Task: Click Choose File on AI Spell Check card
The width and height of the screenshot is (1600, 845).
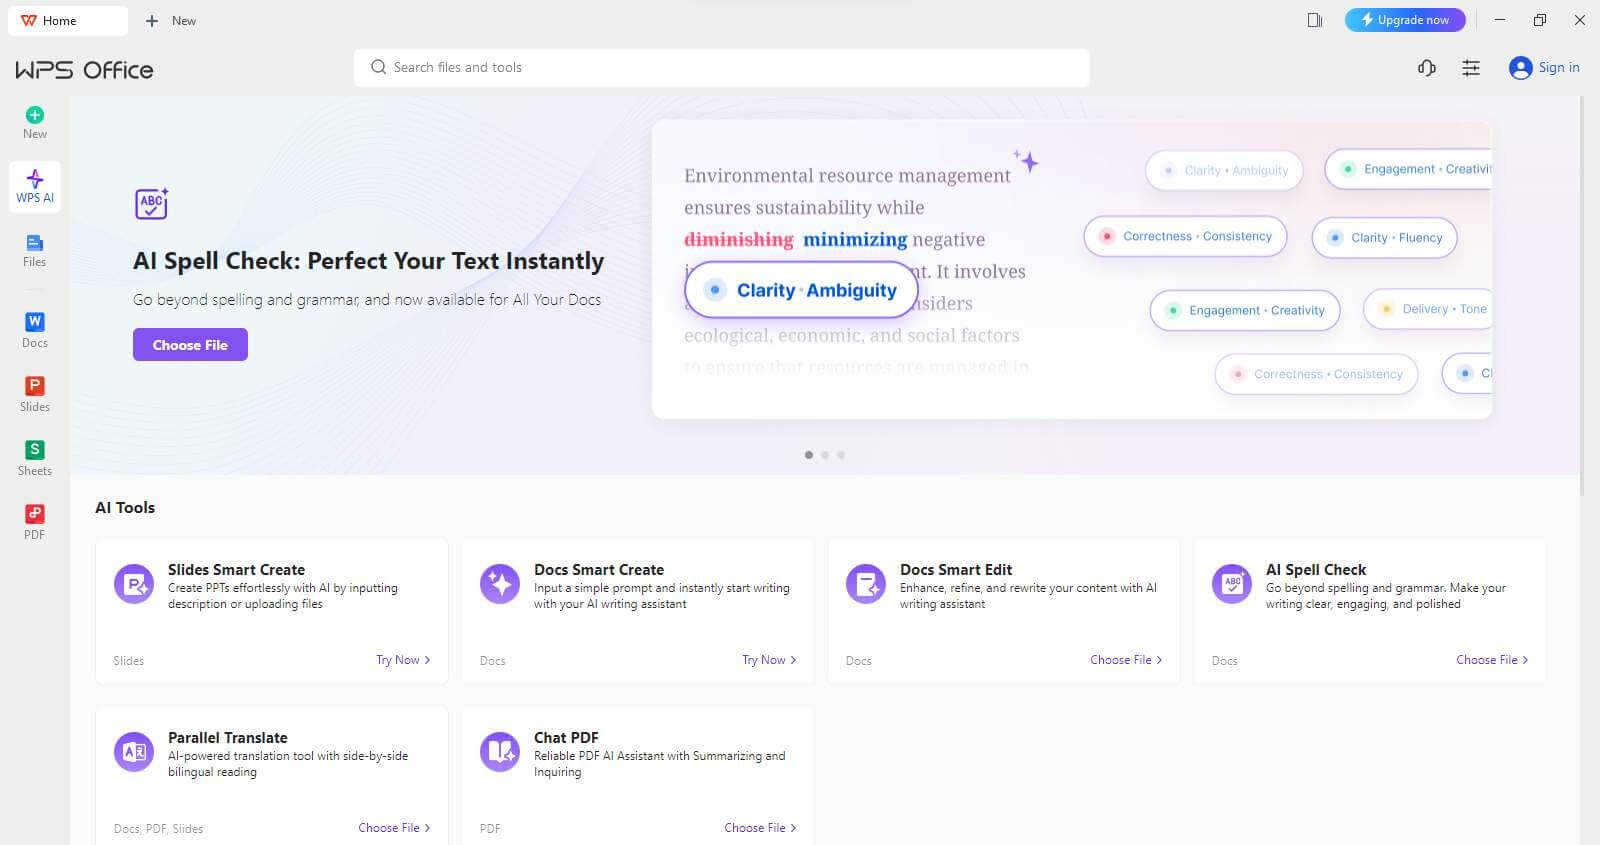Action: pyautogui.click(x=1492, y=660)
